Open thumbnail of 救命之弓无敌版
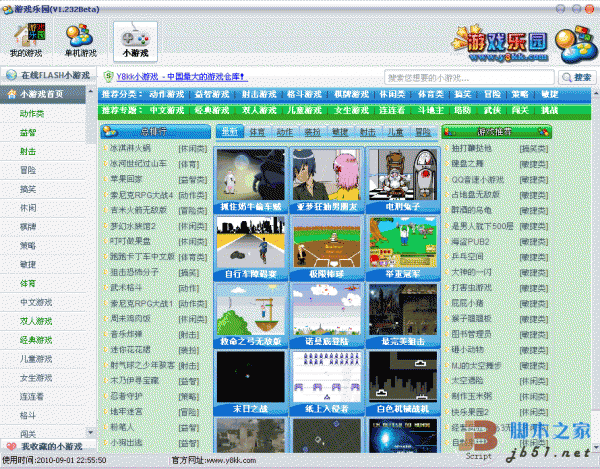600x469 pixels. click(251, 309)
